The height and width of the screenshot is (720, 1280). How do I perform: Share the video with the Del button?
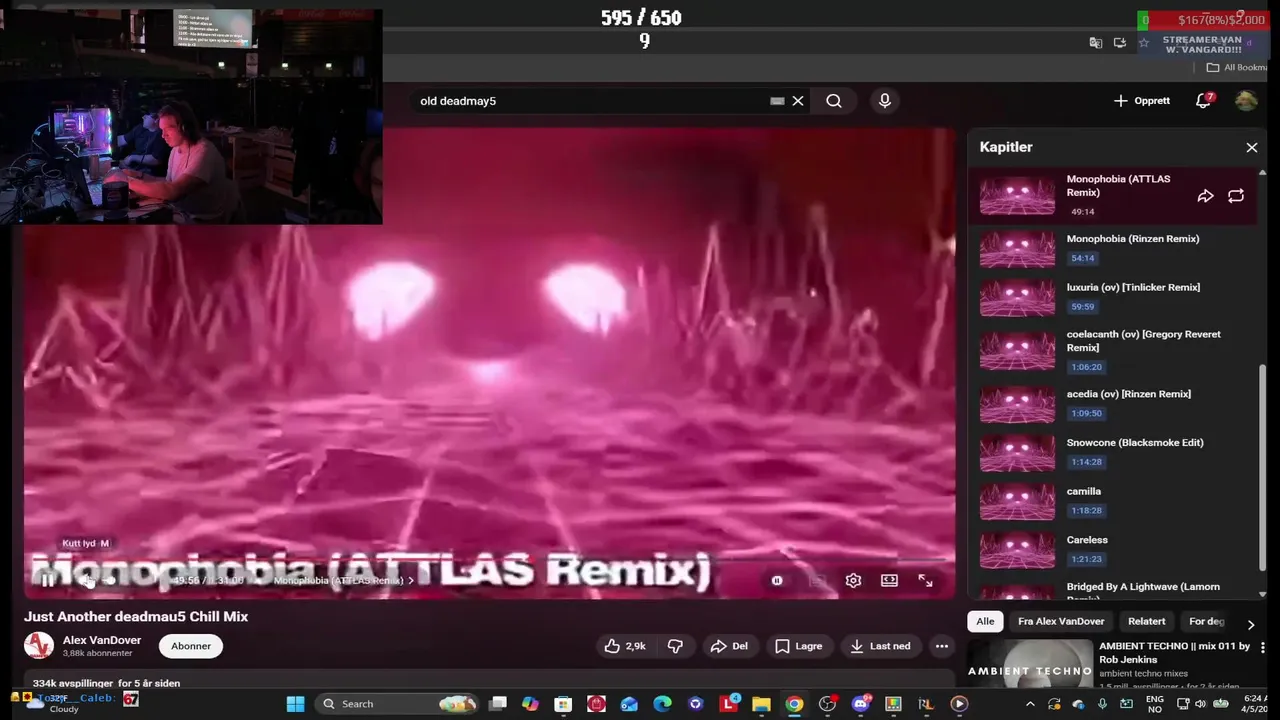[x=729, y=646]
